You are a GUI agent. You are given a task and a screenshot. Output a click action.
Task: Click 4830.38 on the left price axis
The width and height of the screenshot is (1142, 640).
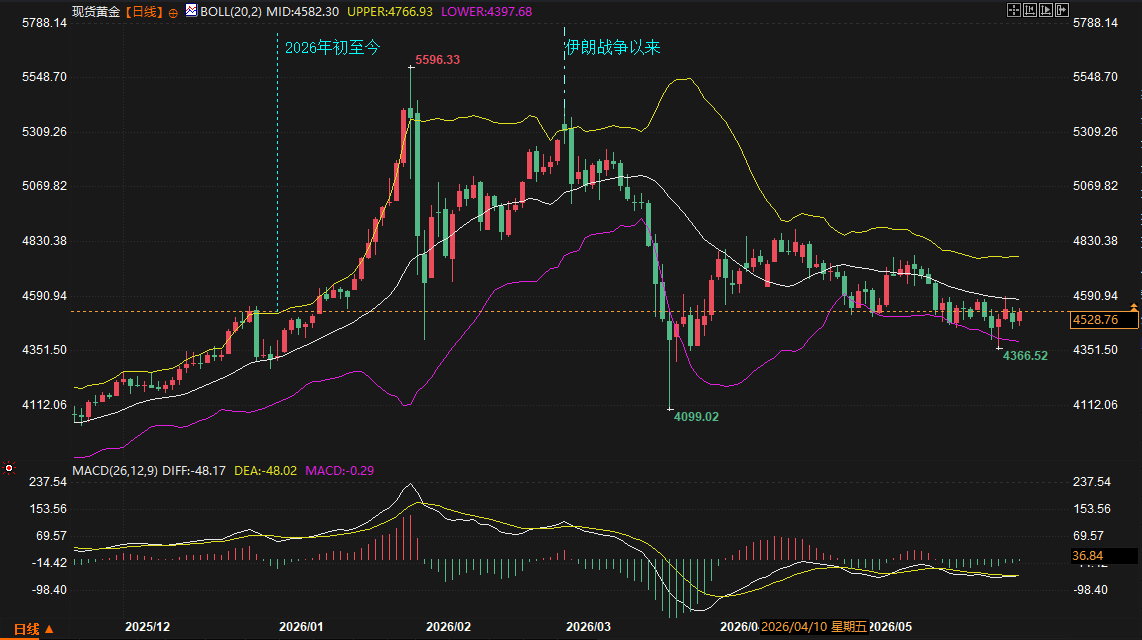click(x=44, y=240)
